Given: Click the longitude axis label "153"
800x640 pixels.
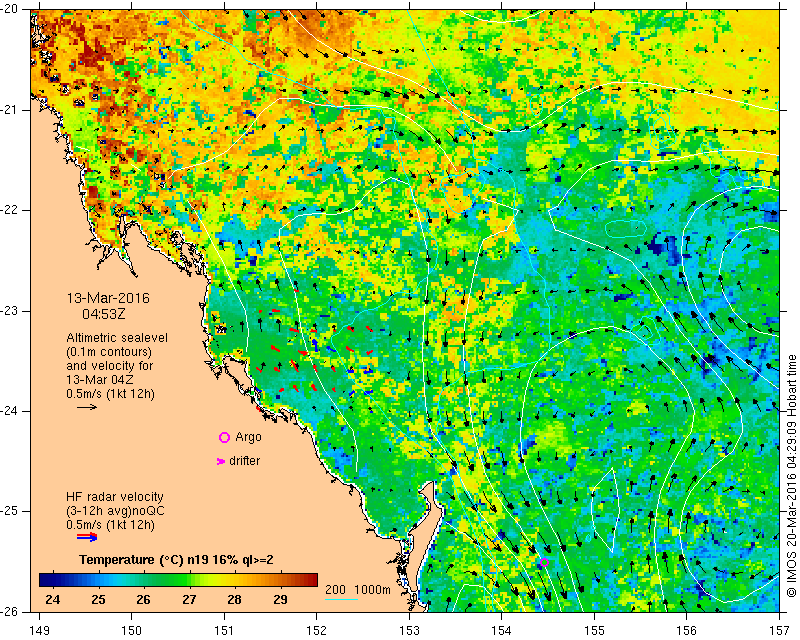Looking at the screenshot, I should 409,631.
